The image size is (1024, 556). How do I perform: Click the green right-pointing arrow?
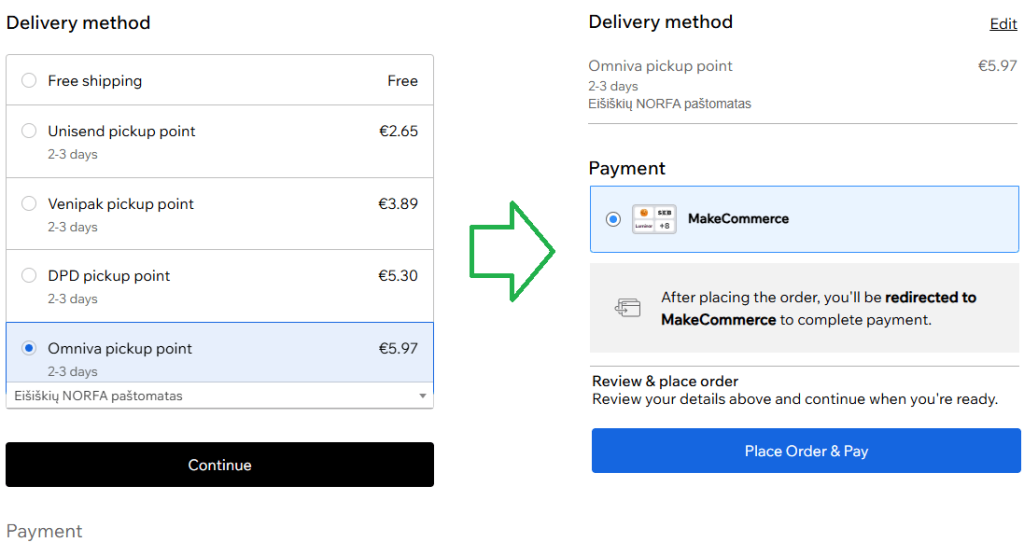click(x=511, y=251)
